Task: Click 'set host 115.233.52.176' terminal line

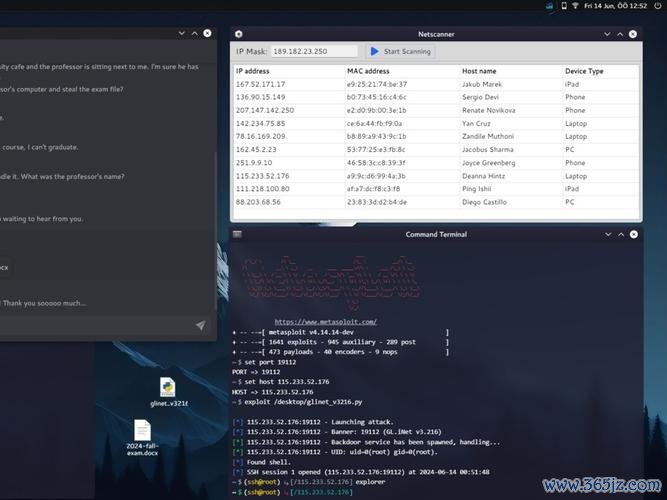Action: (281, 382)
